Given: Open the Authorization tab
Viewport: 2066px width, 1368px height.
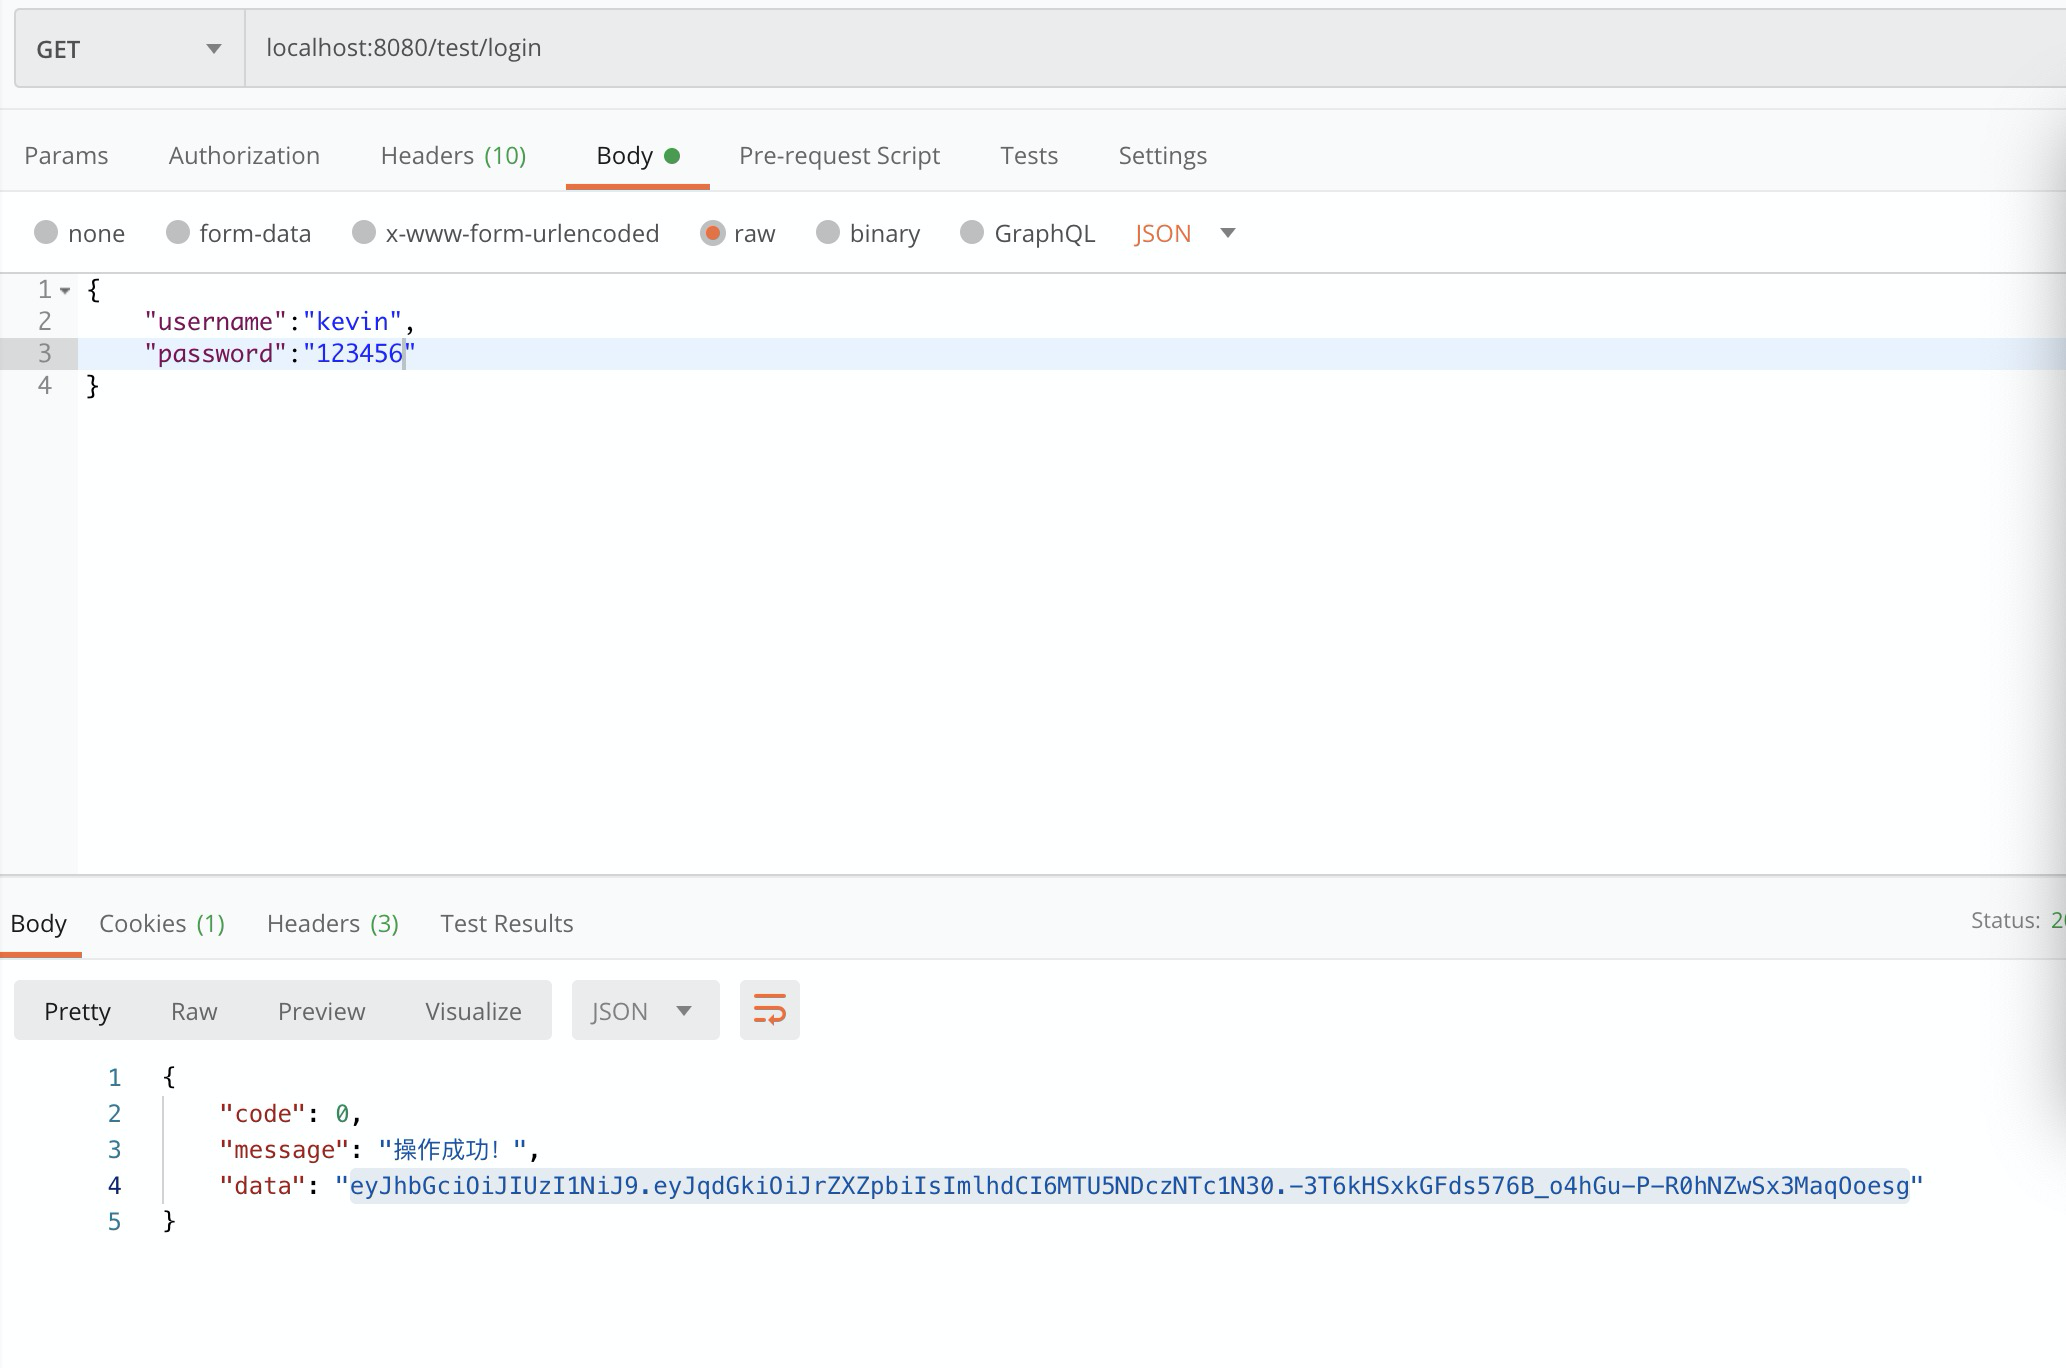Looking at the screenshot, I should click(244, 156).
